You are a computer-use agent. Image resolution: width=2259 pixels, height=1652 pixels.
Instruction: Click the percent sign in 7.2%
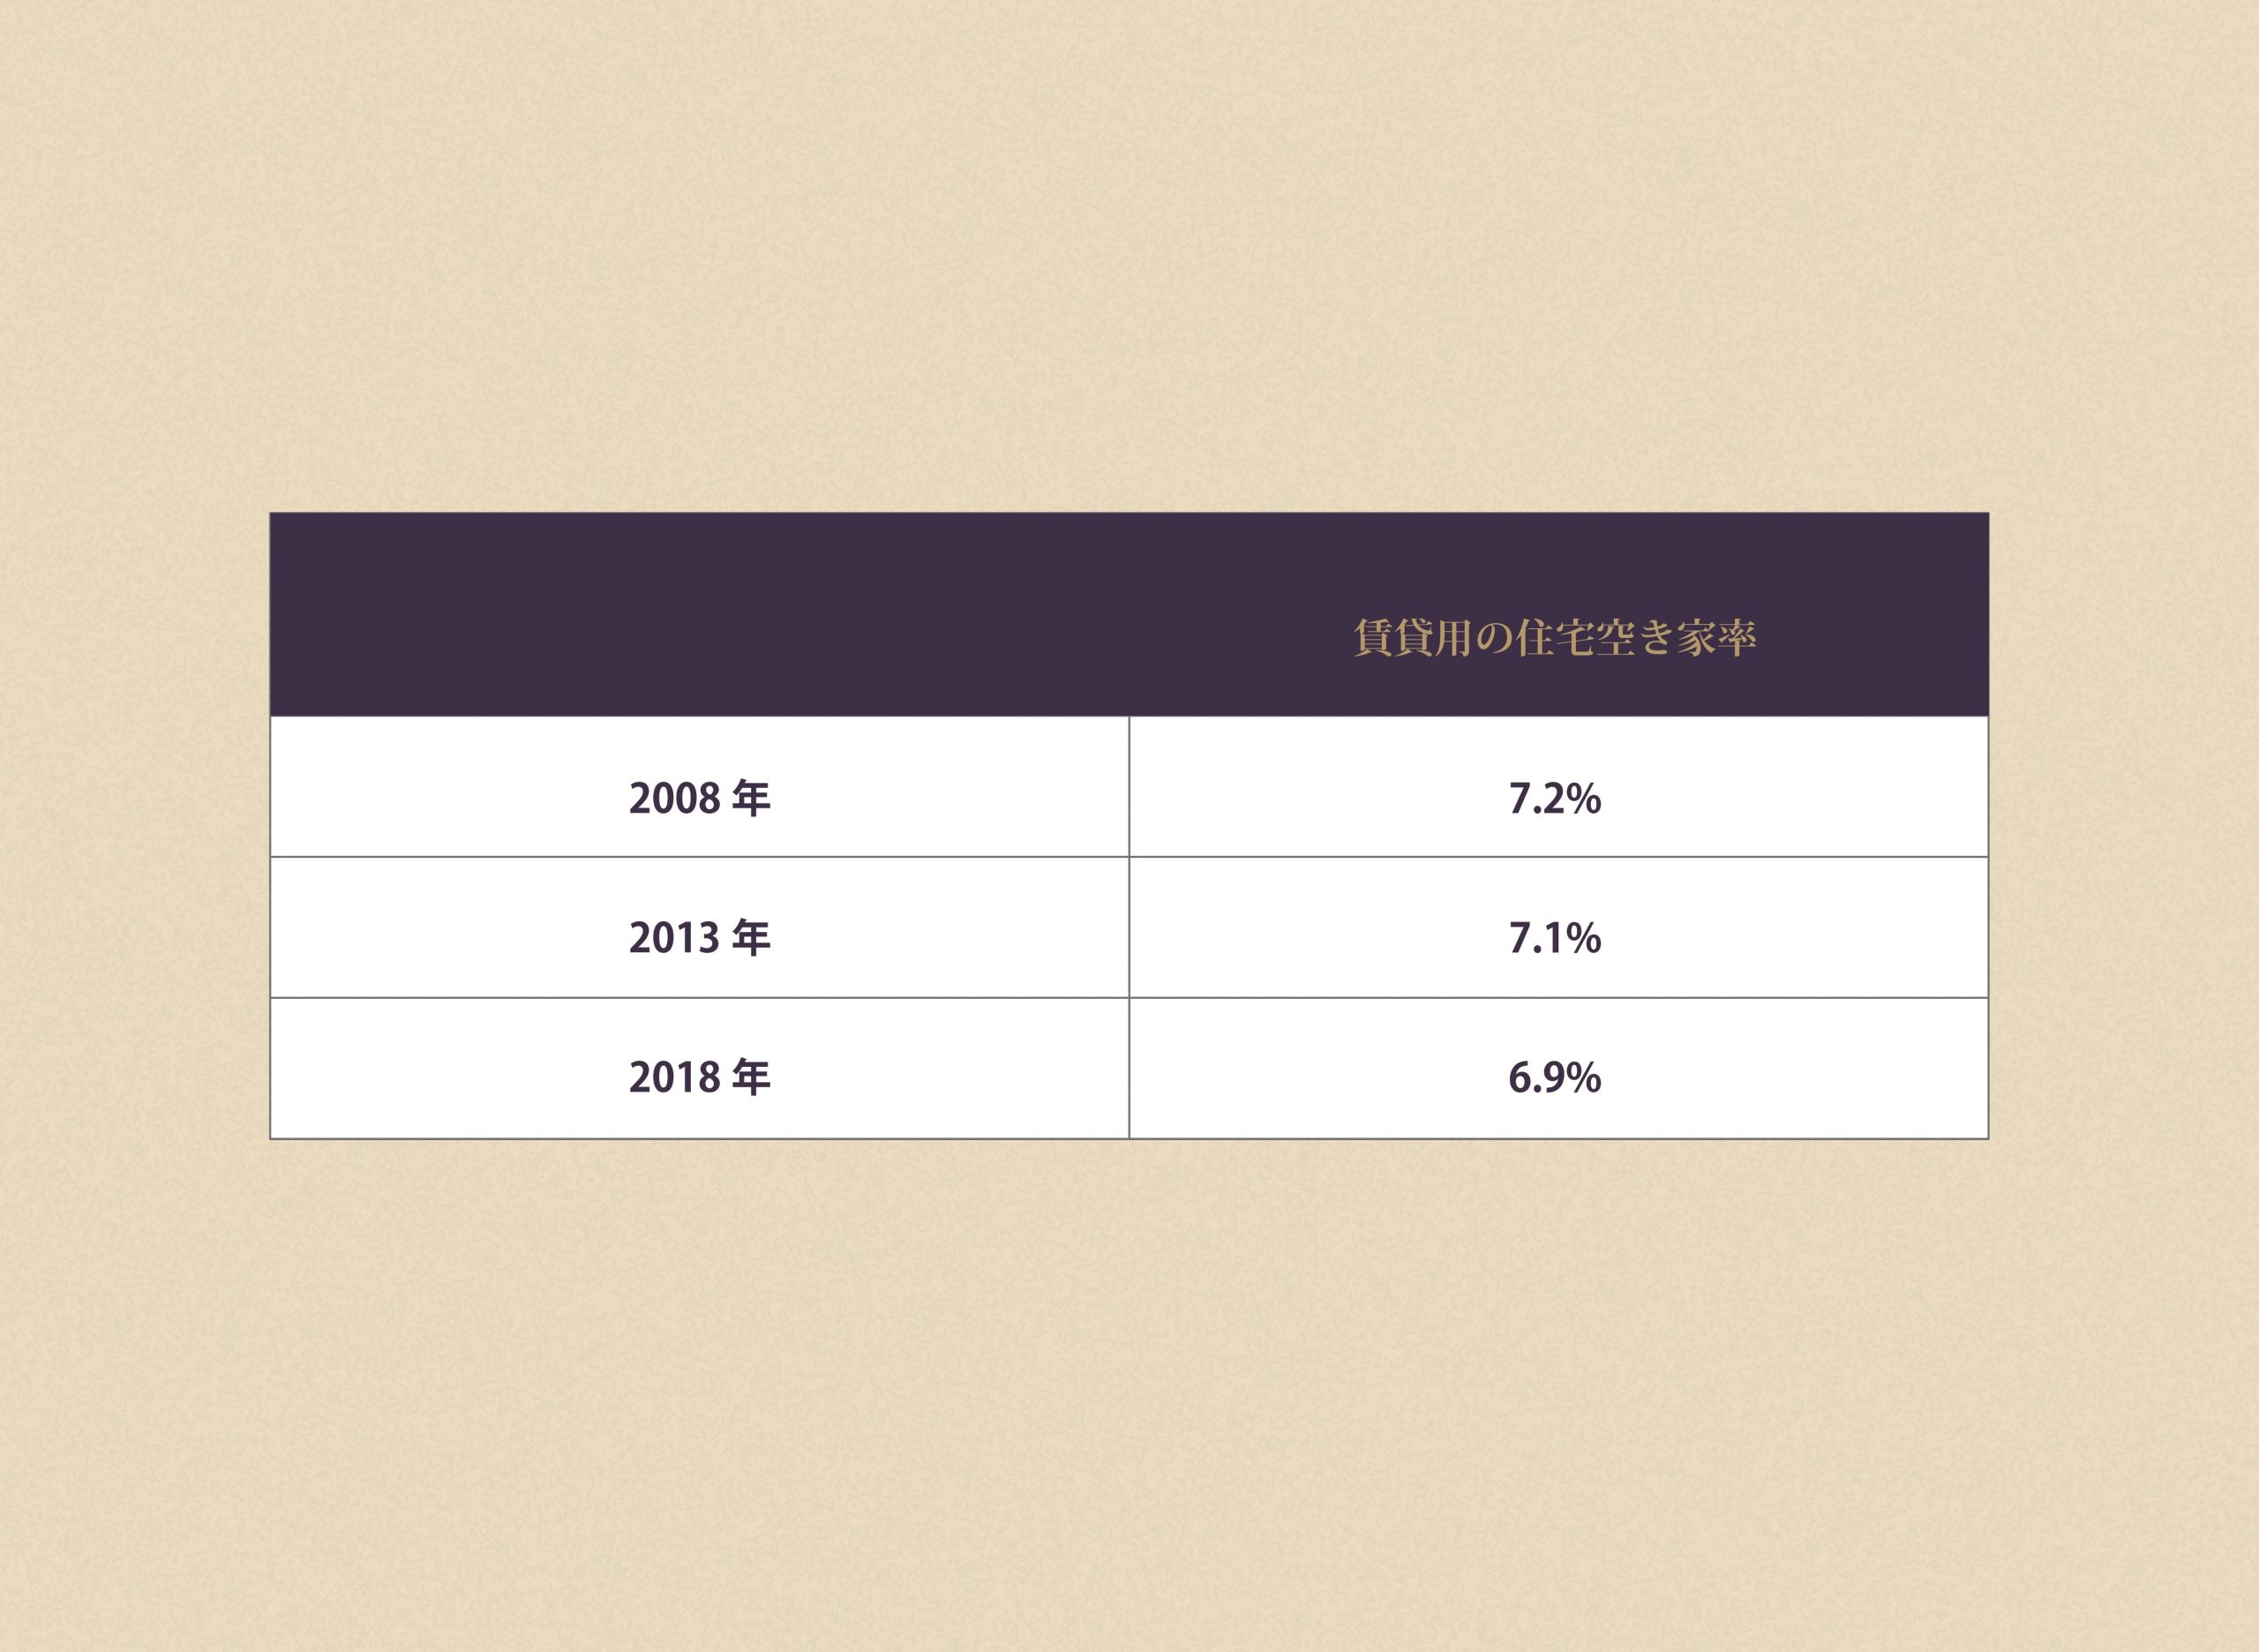click(x=1583, y=799)
